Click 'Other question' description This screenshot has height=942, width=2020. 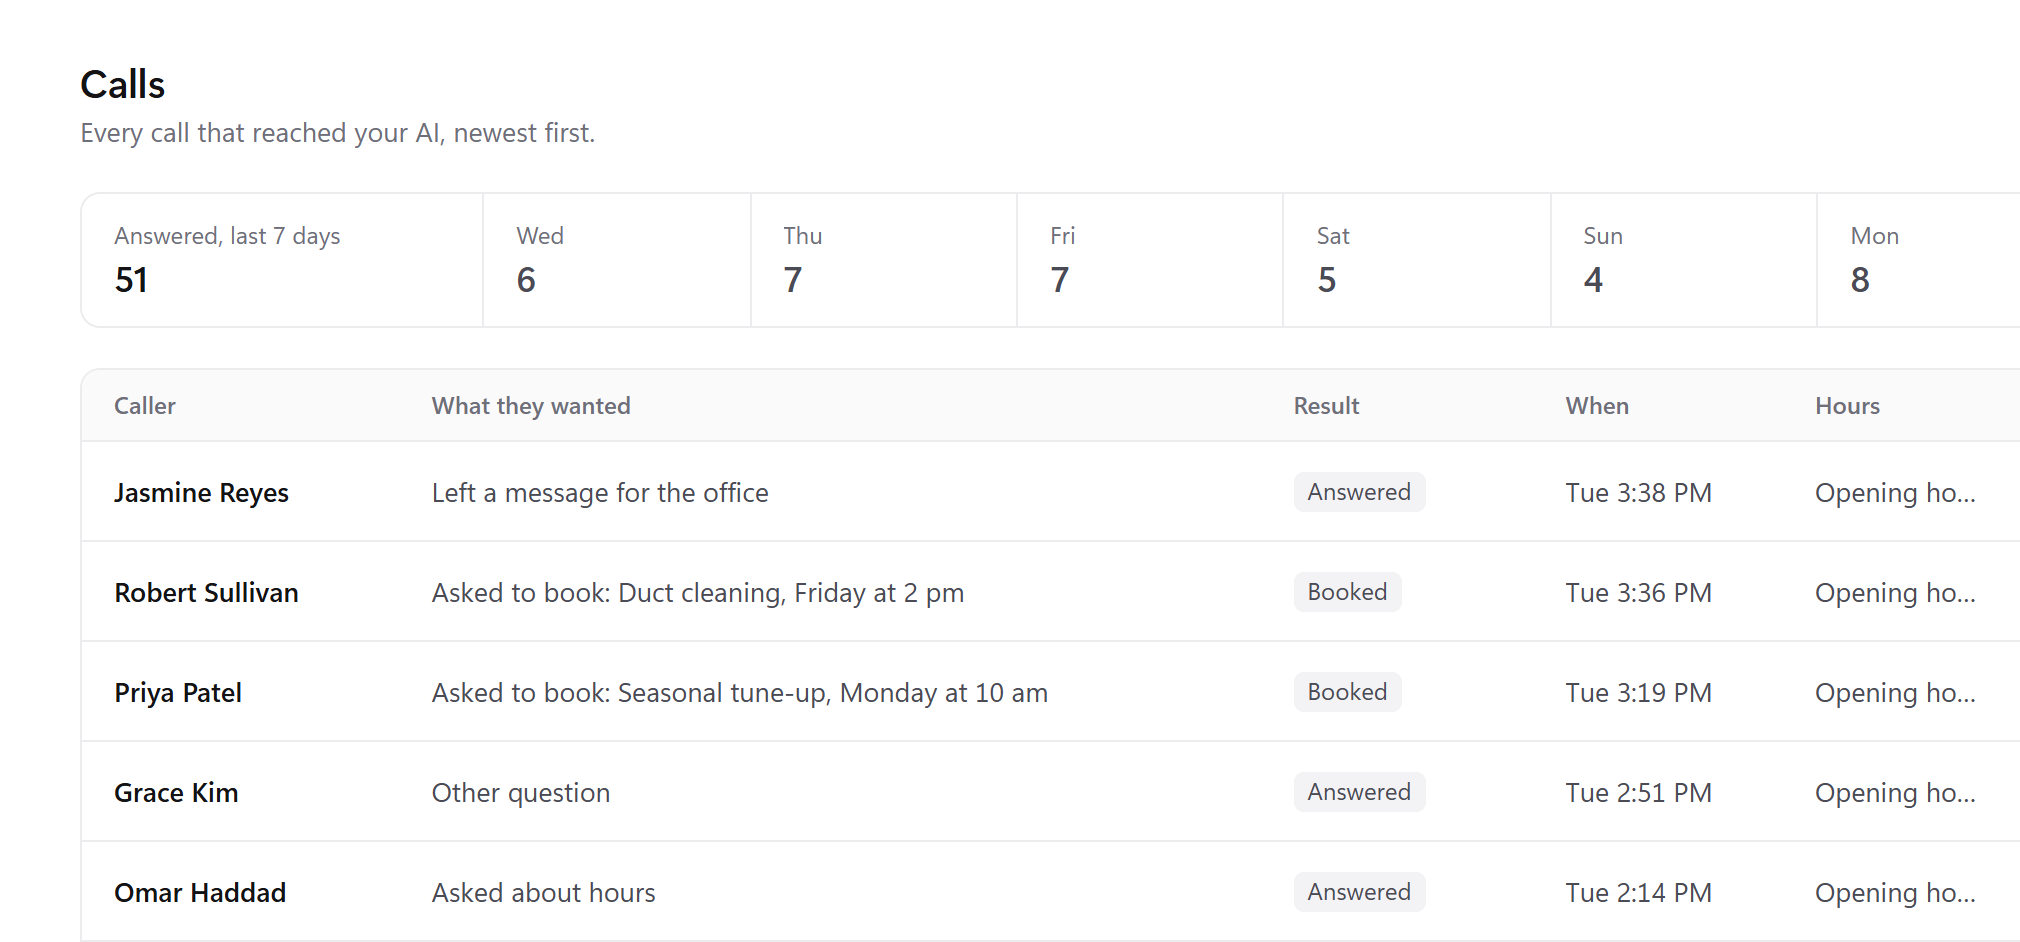(521, 793)
